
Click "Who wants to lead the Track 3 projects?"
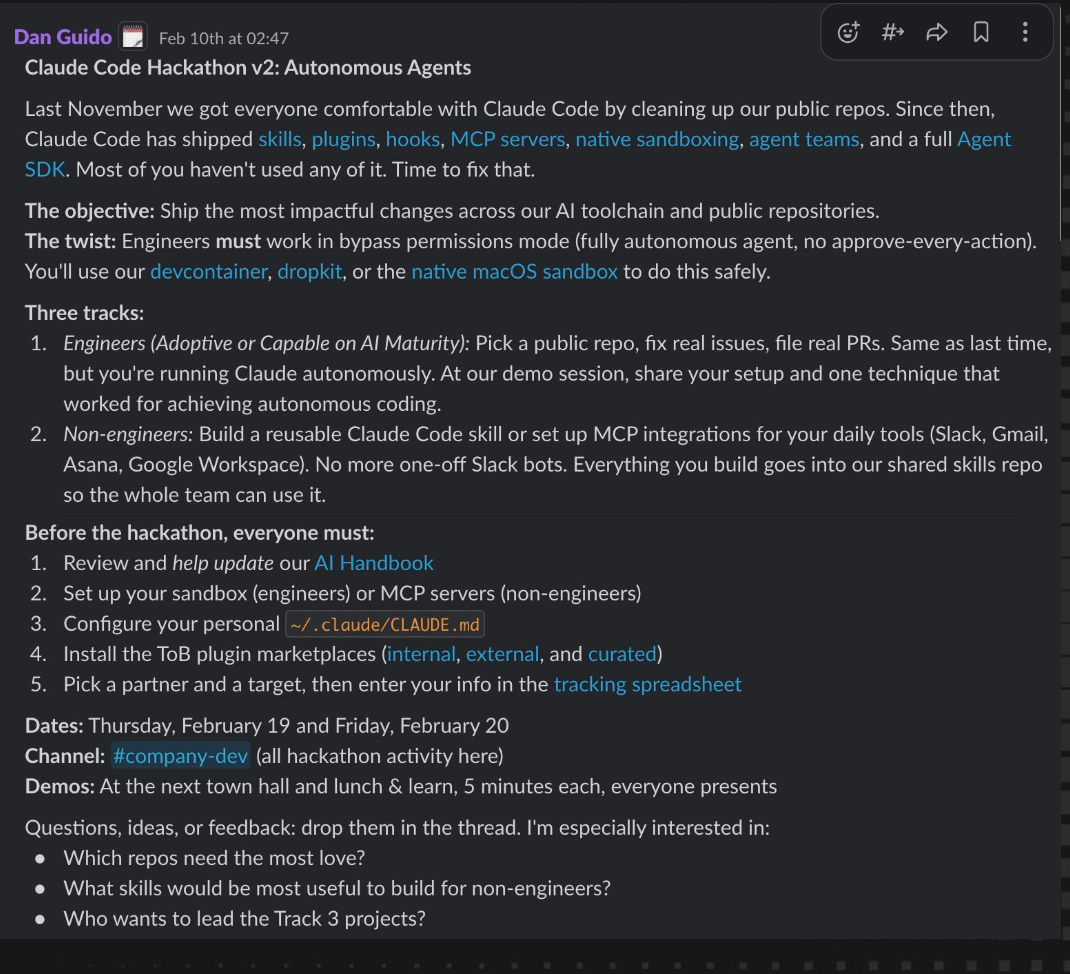point(244,919)
